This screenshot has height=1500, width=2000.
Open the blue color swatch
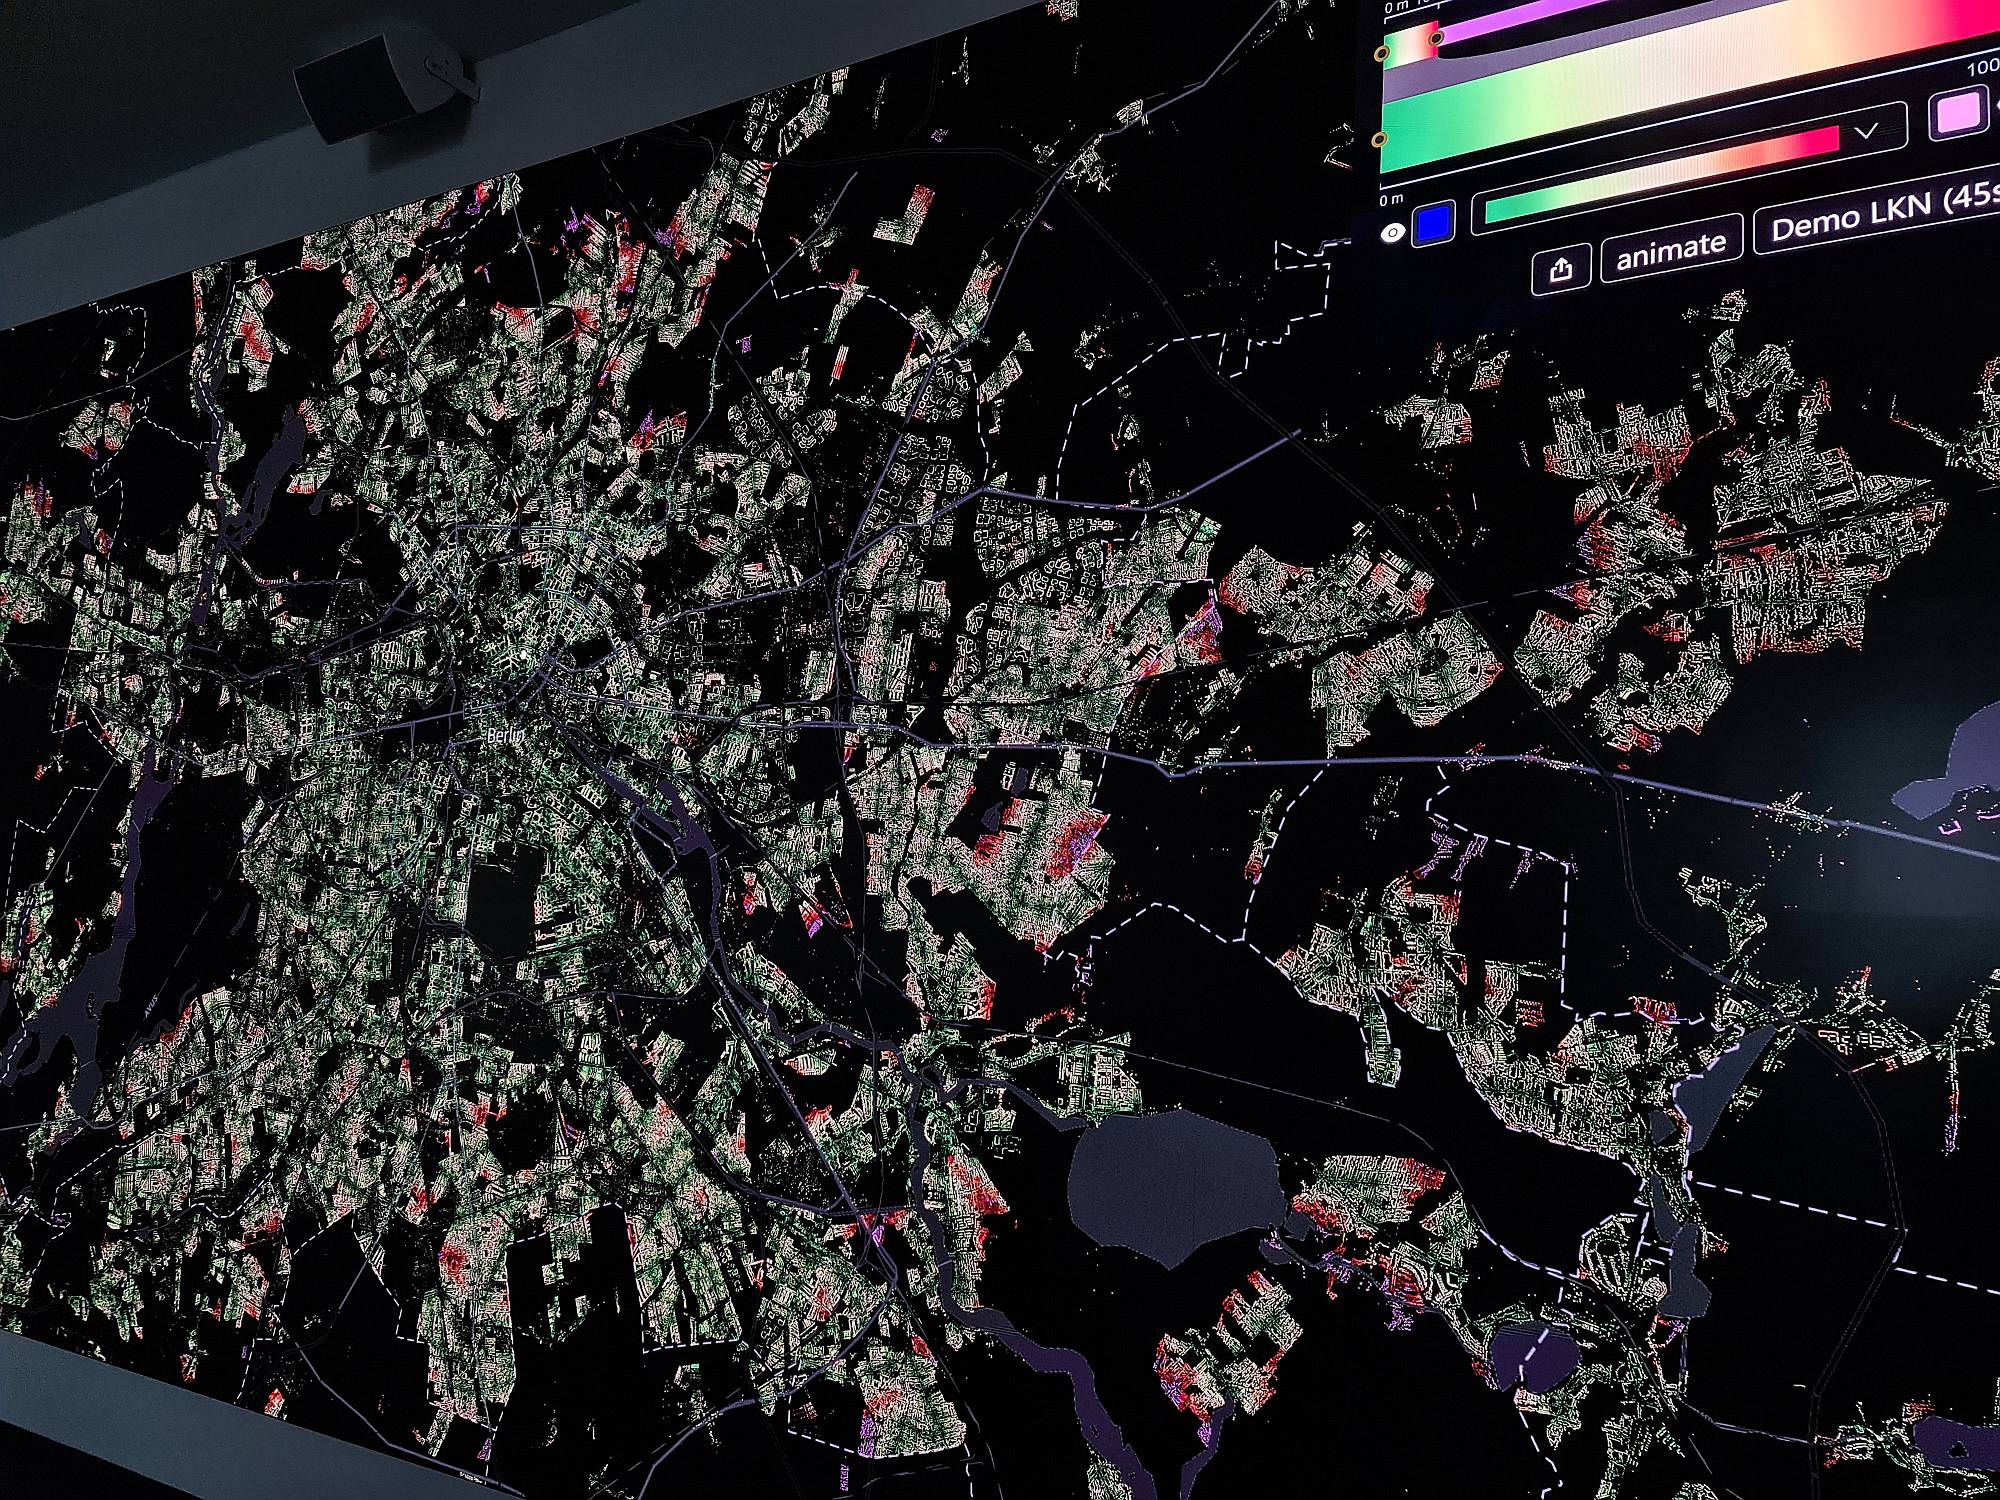1434,222
